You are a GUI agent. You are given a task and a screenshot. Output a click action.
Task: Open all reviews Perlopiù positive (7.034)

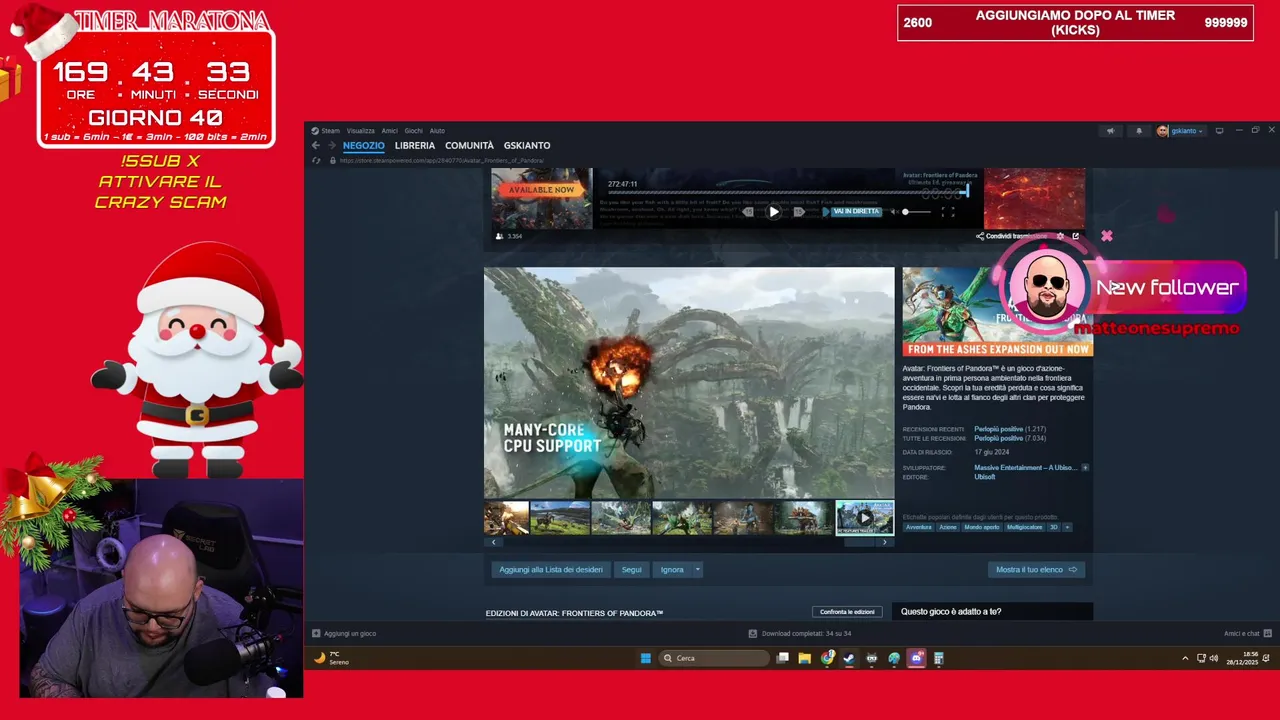[1010, 438]
